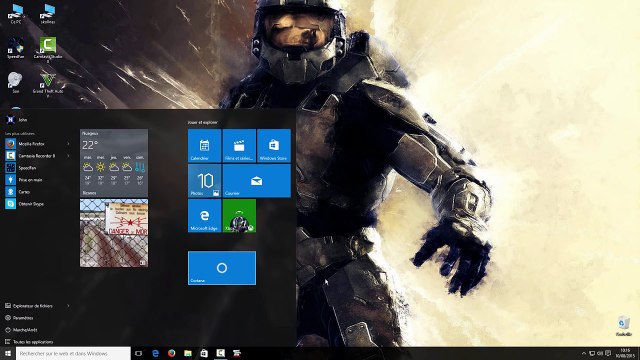Open the Courrier mail tile

click(257, 181)
